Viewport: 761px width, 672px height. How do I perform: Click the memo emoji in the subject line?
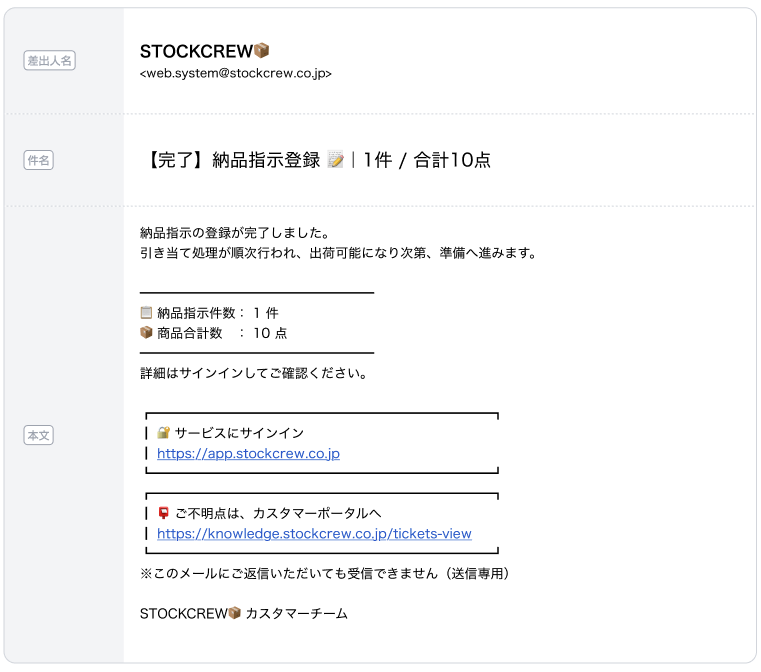[336, 160]
